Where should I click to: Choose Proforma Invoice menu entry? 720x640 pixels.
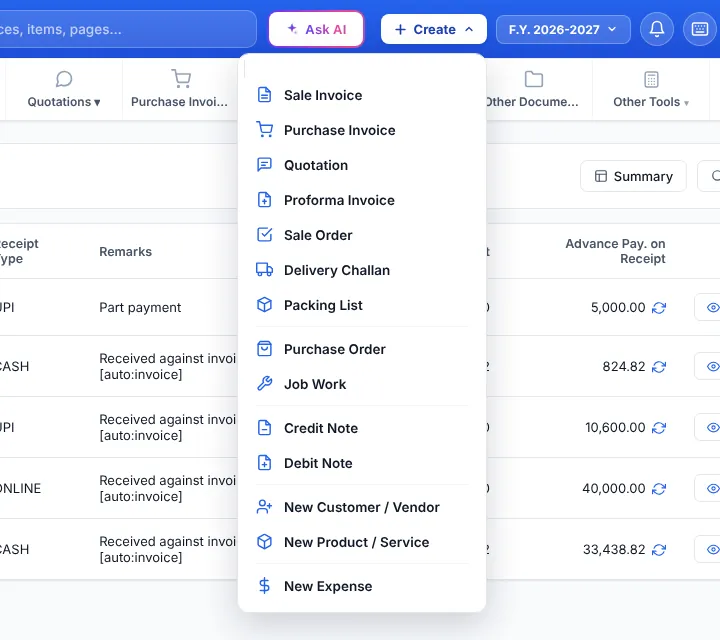point(362,200)
